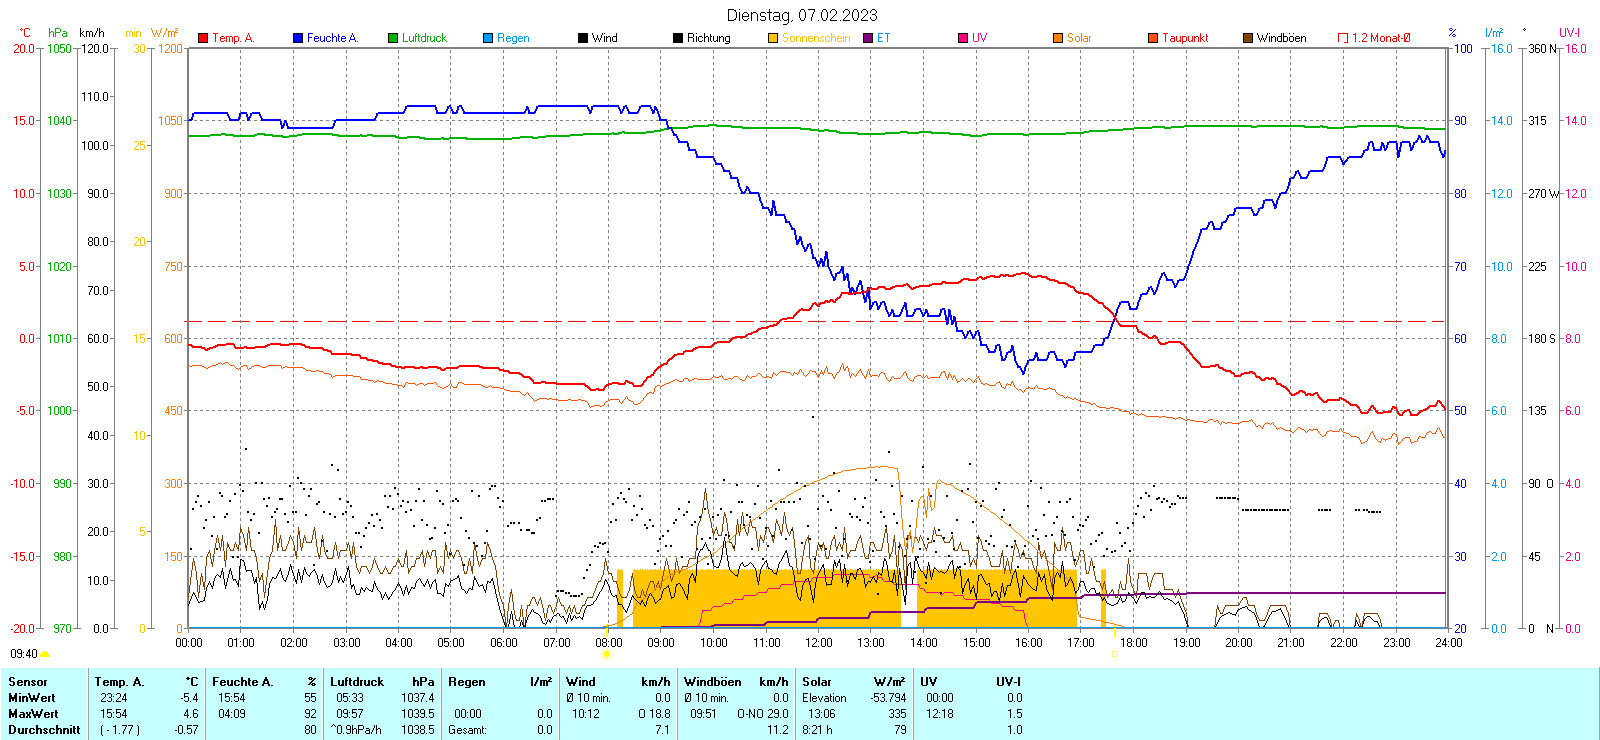This screenshot has width=1600, height=740.
Task: Click the green Luftdruck legend square
Action: tap(393, 38)
